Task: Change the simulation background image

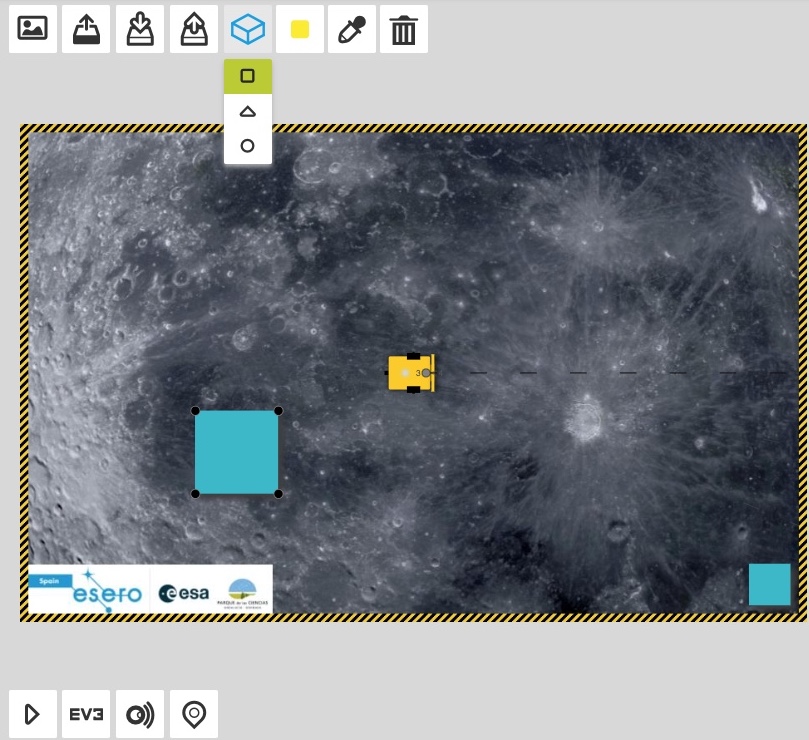Action: coord(33,29)
